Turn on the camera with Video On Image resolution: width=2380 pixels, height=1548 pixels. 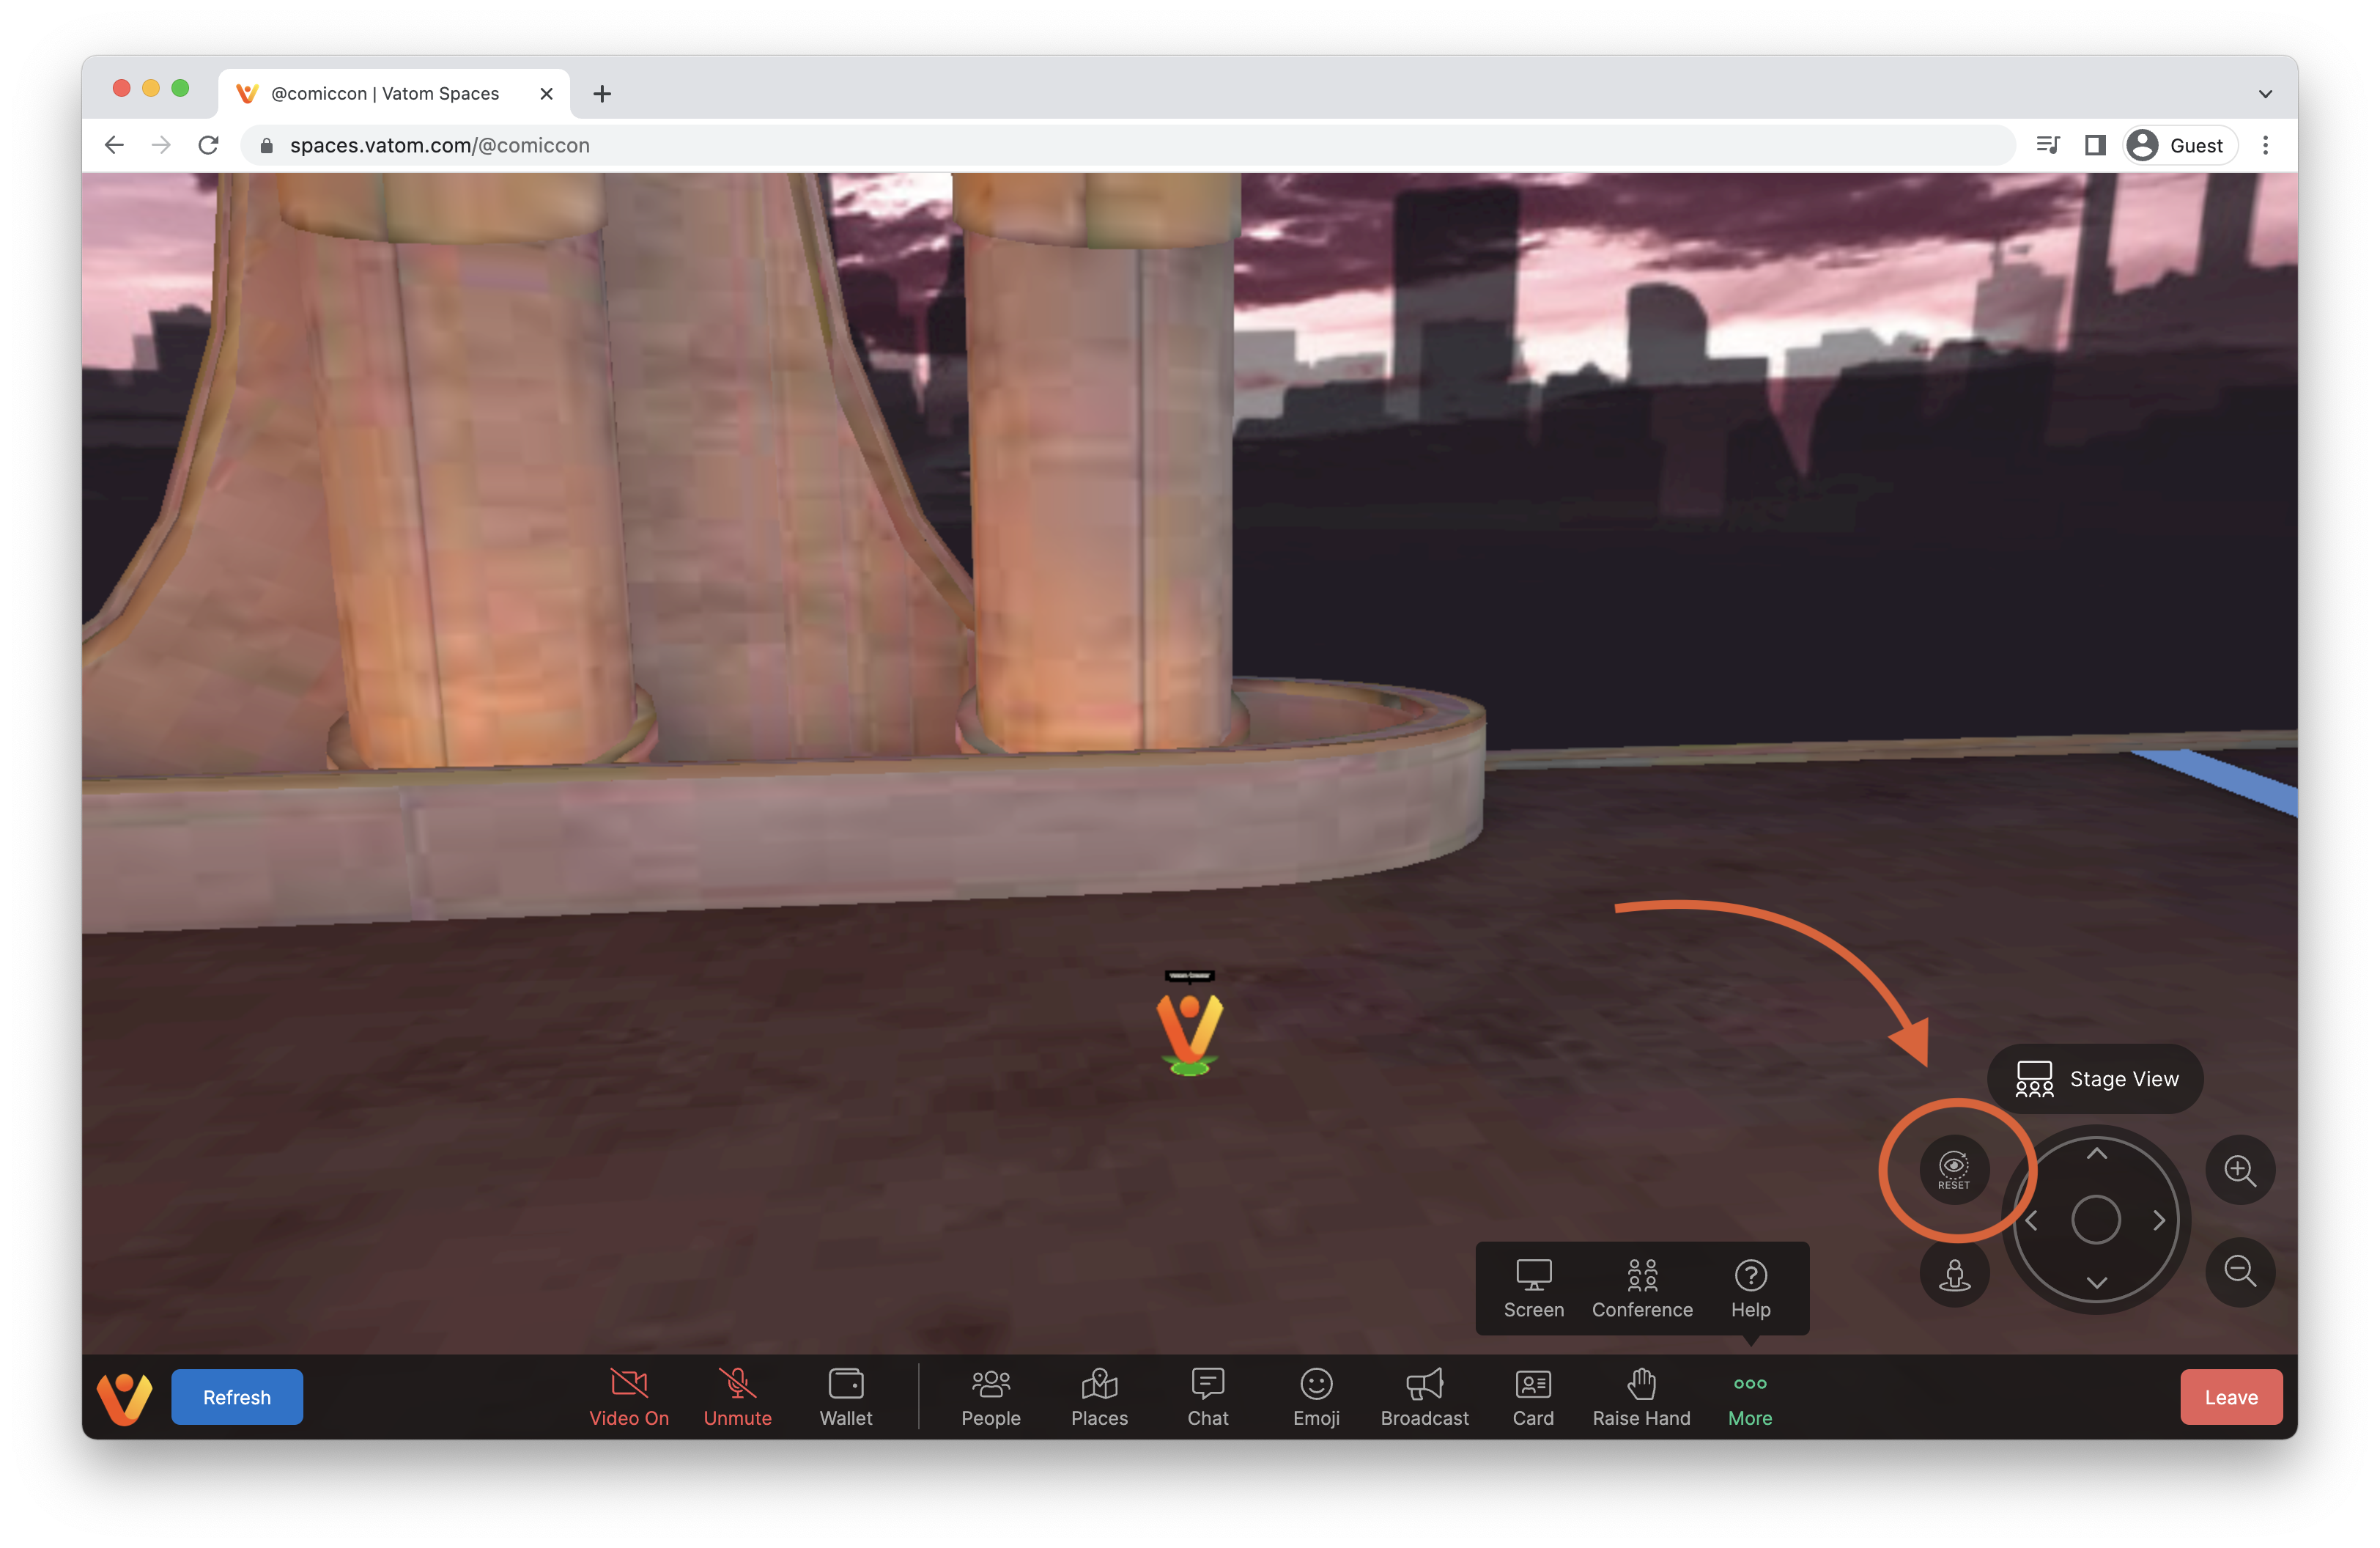pos(629,1397)
